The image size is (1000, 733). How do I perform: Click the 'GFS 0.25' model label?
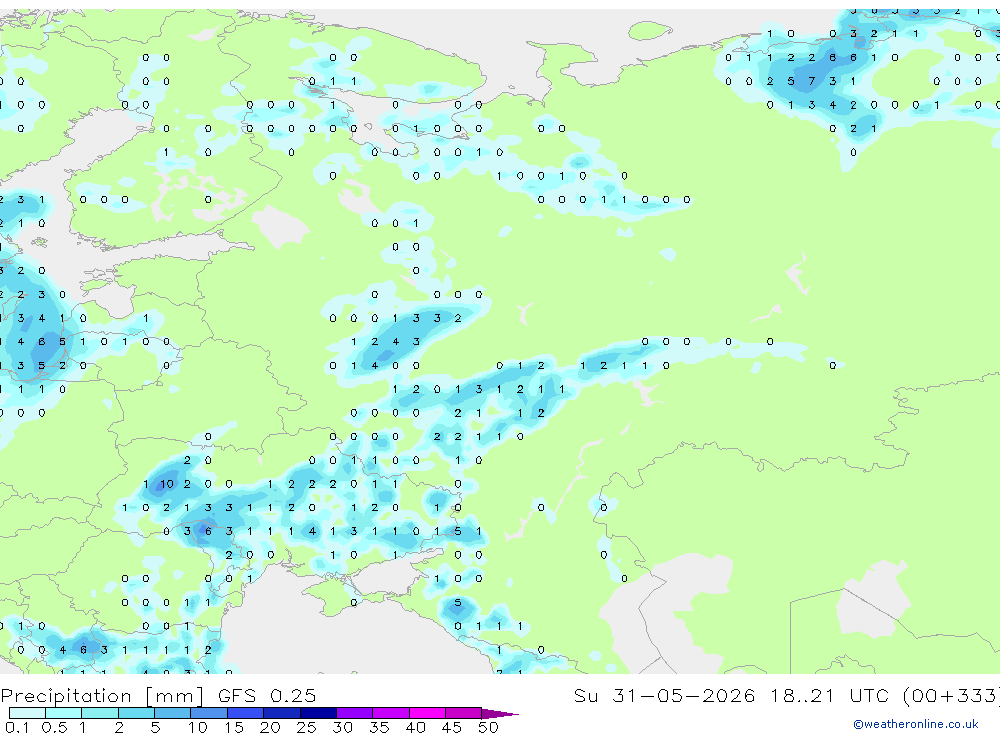(267, 695)
